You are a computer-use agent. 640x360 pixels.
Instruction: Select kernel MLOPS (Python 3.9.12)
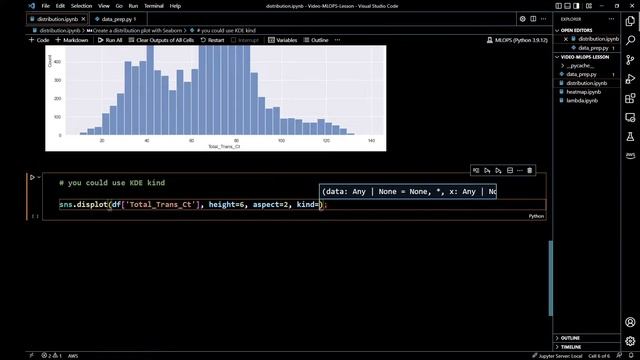517,40
